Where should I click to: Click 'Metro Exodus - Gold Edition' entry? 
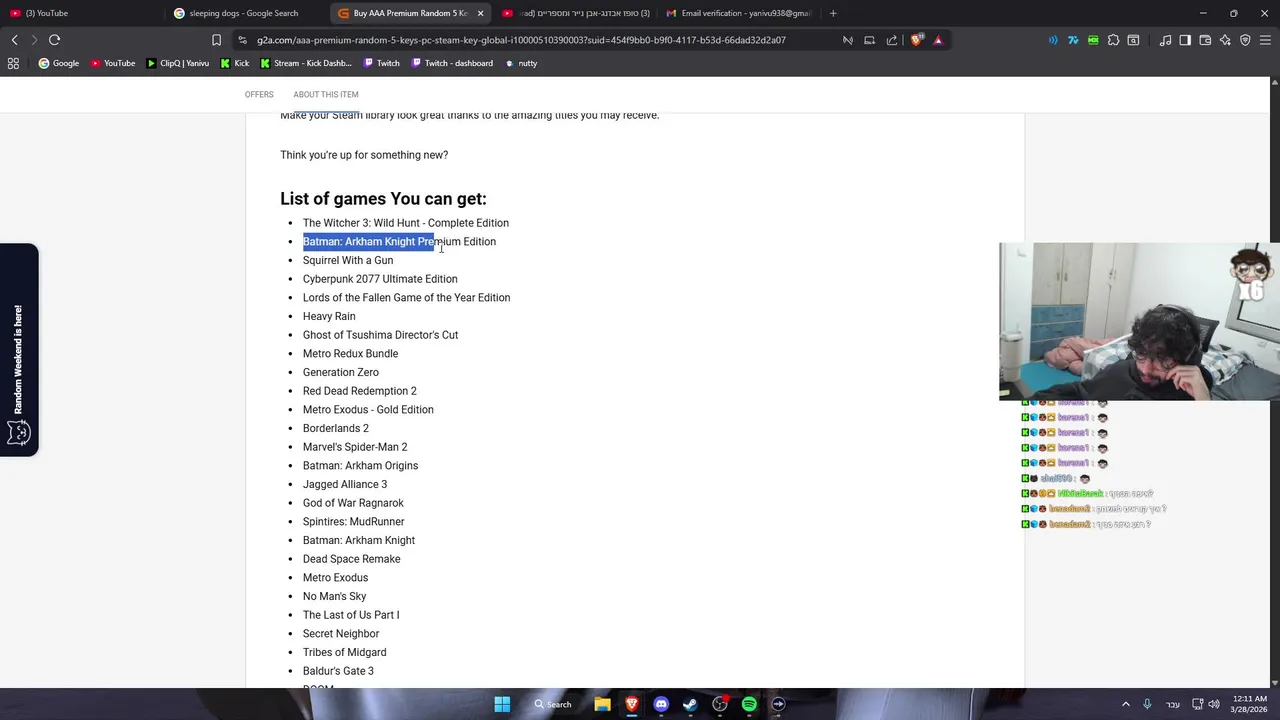click(x=368, y=410)
